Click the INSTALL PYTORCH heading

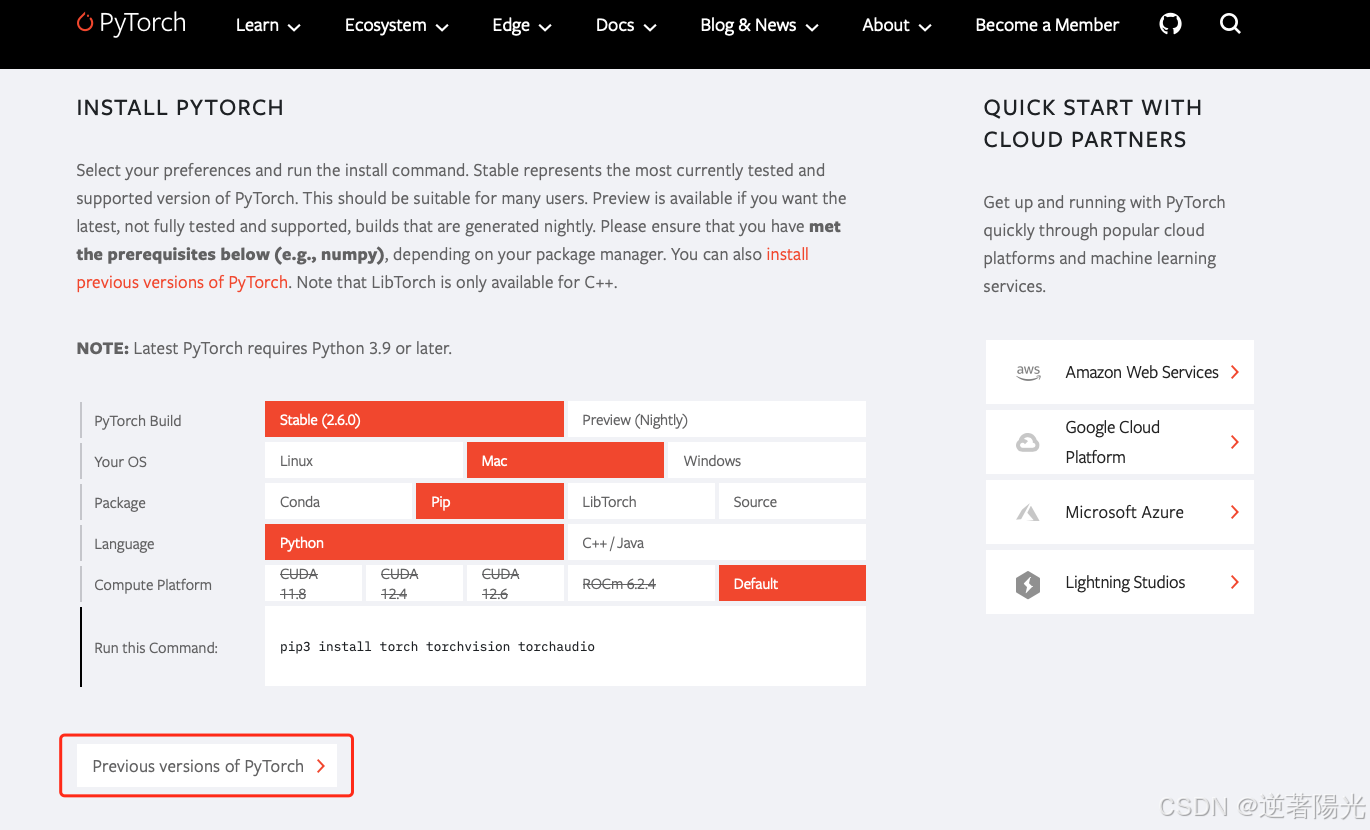(180, 107)
